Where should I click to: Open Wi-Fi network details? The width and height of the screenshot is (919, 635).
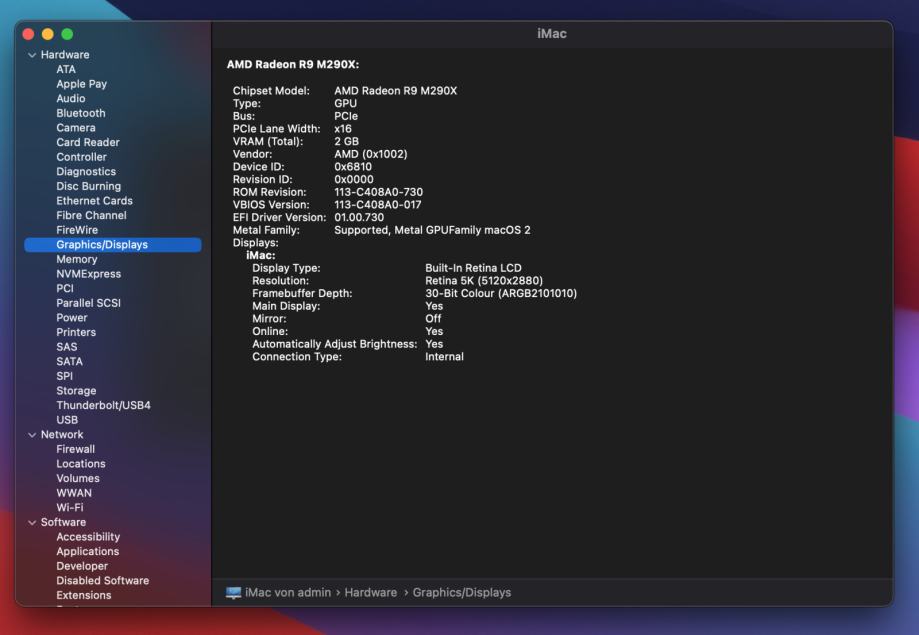[x=70, y=508]
